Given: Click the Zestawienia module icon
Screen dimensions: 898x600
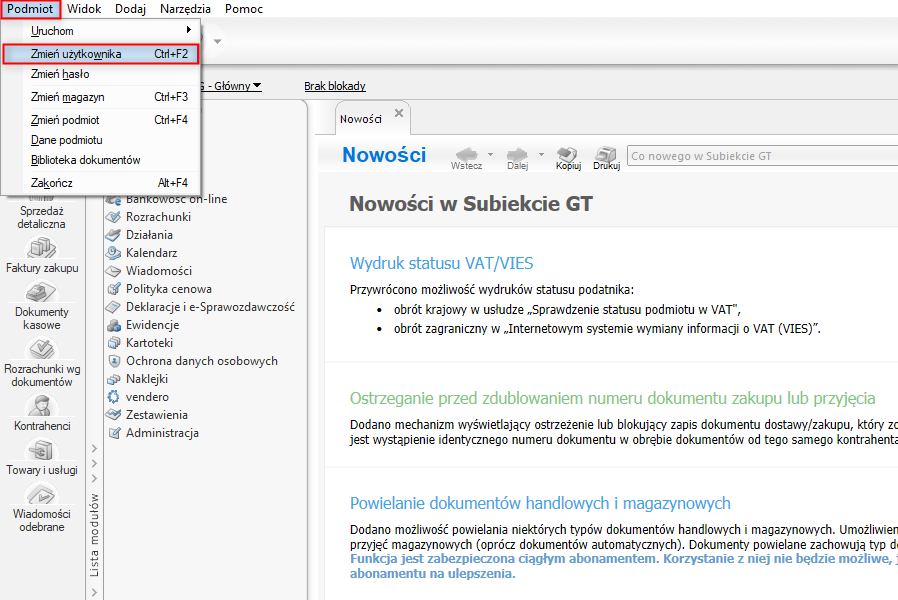Looking at the screenshot, I should pyautogui.click(x=114, y=415).
